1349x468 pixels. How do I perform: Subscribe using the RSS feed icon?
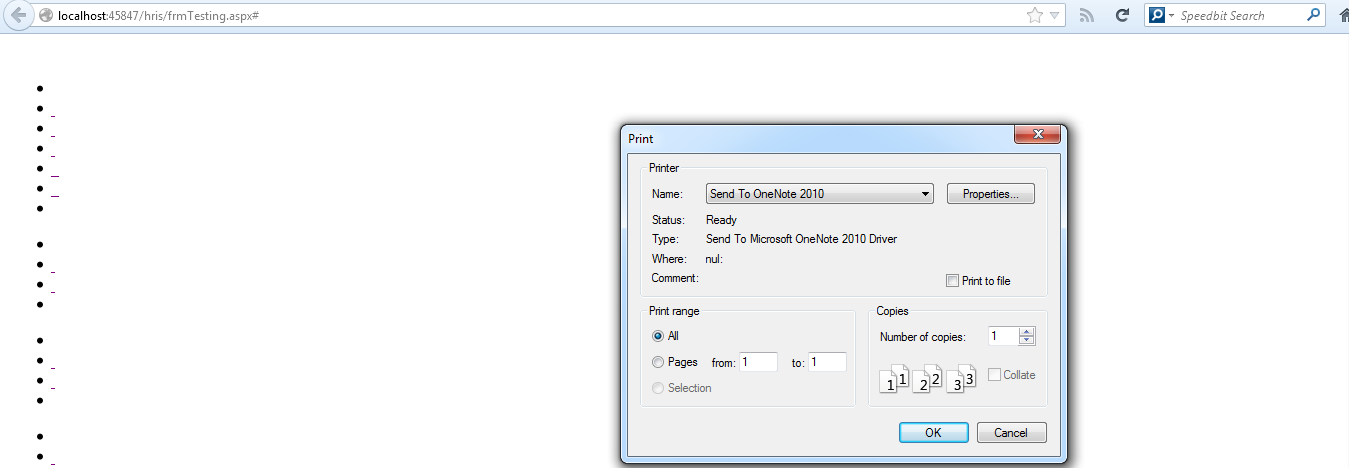[1087, 16]
